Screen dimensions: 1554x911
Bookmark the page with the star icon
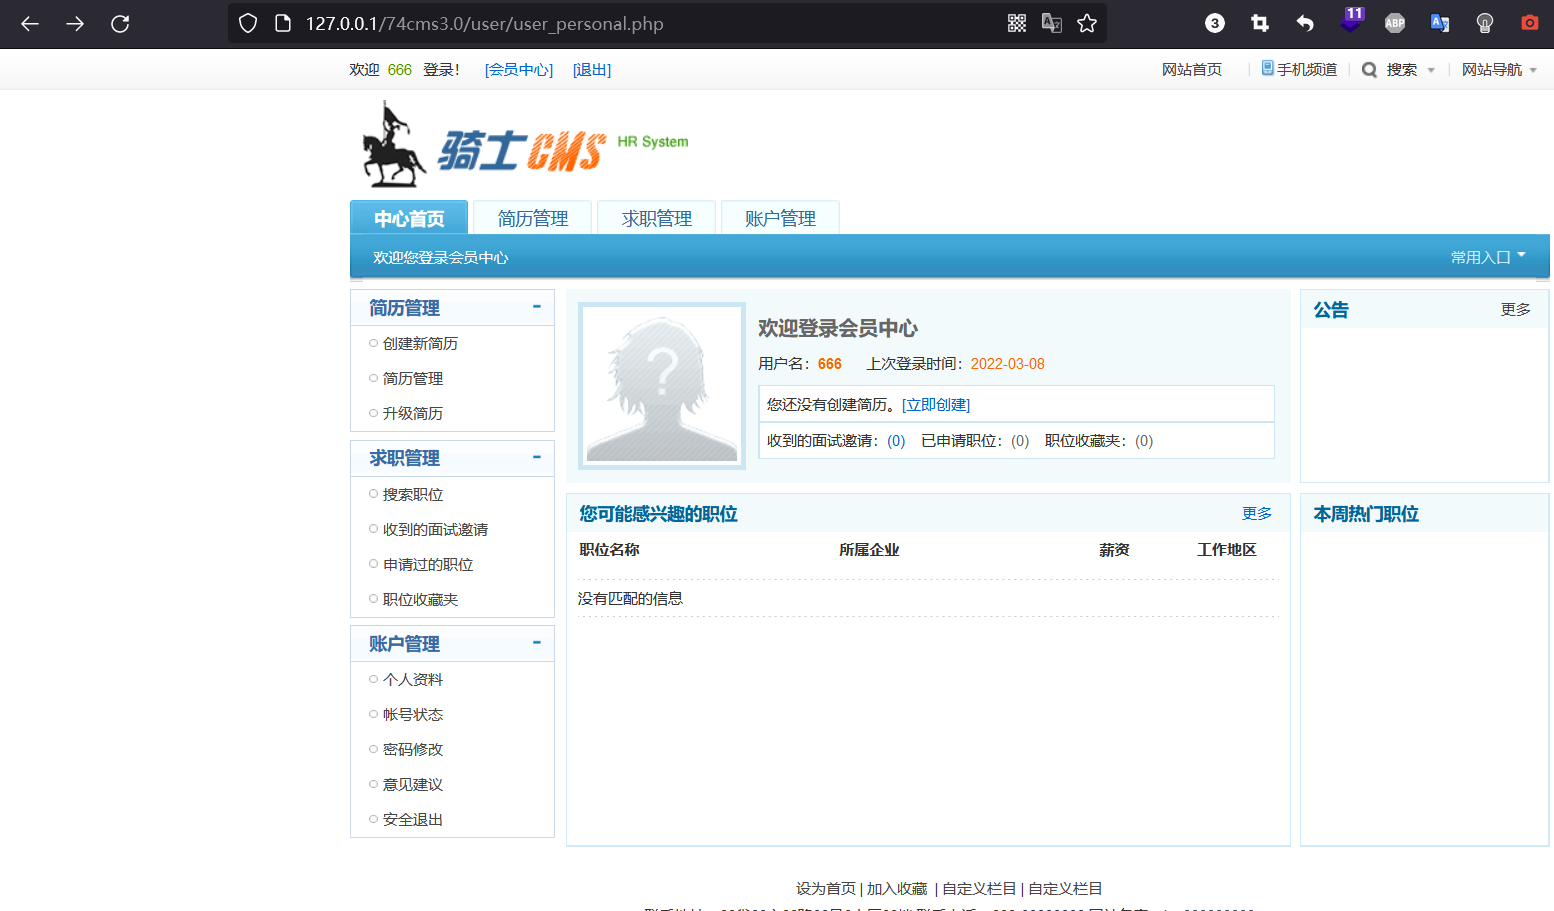pyautogui.click(x=1087, y=23)
